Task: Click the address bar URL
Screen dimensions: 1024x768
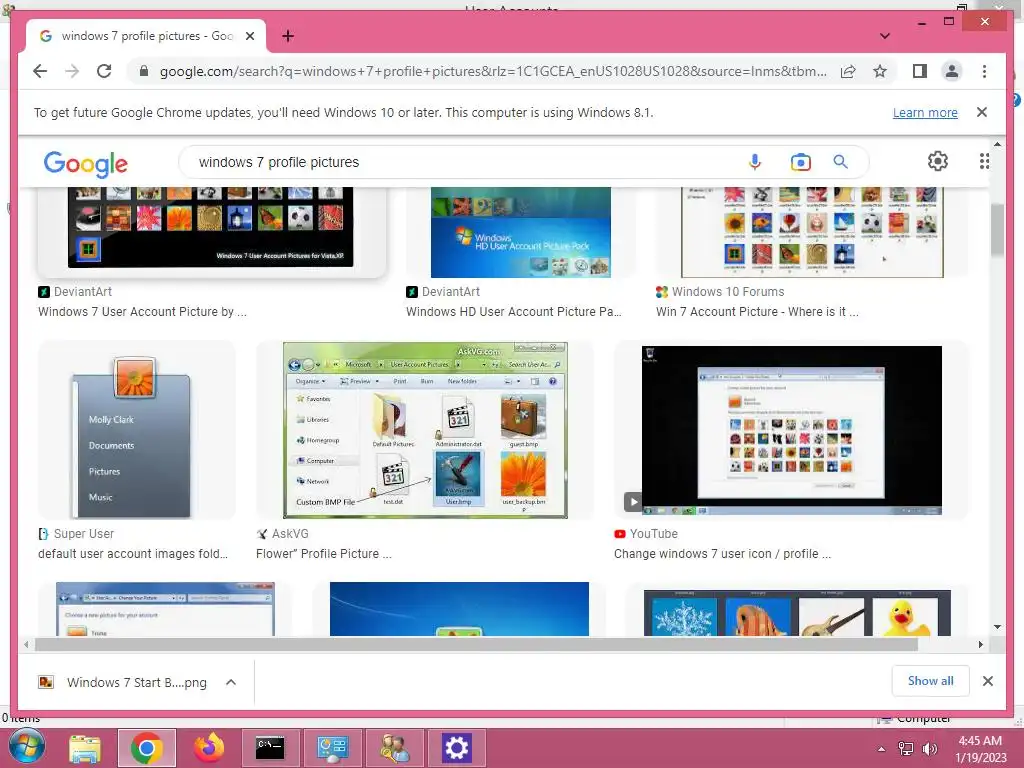Action: [493, 71]
